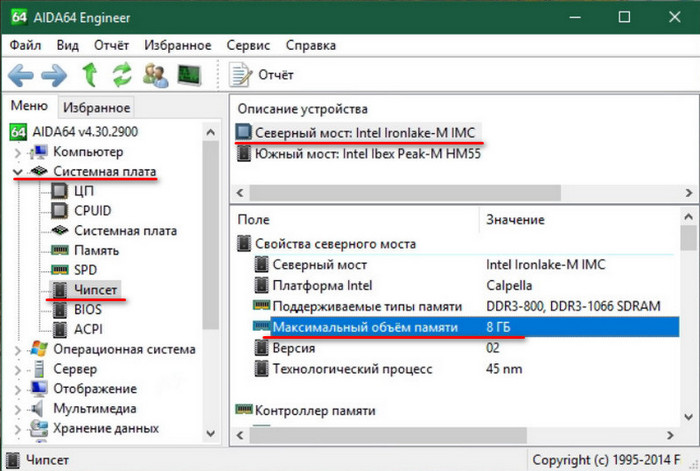Viewport: 700px width, 471px height.
Task: Open the Отчёт report toolbar button
Action: 262,75
